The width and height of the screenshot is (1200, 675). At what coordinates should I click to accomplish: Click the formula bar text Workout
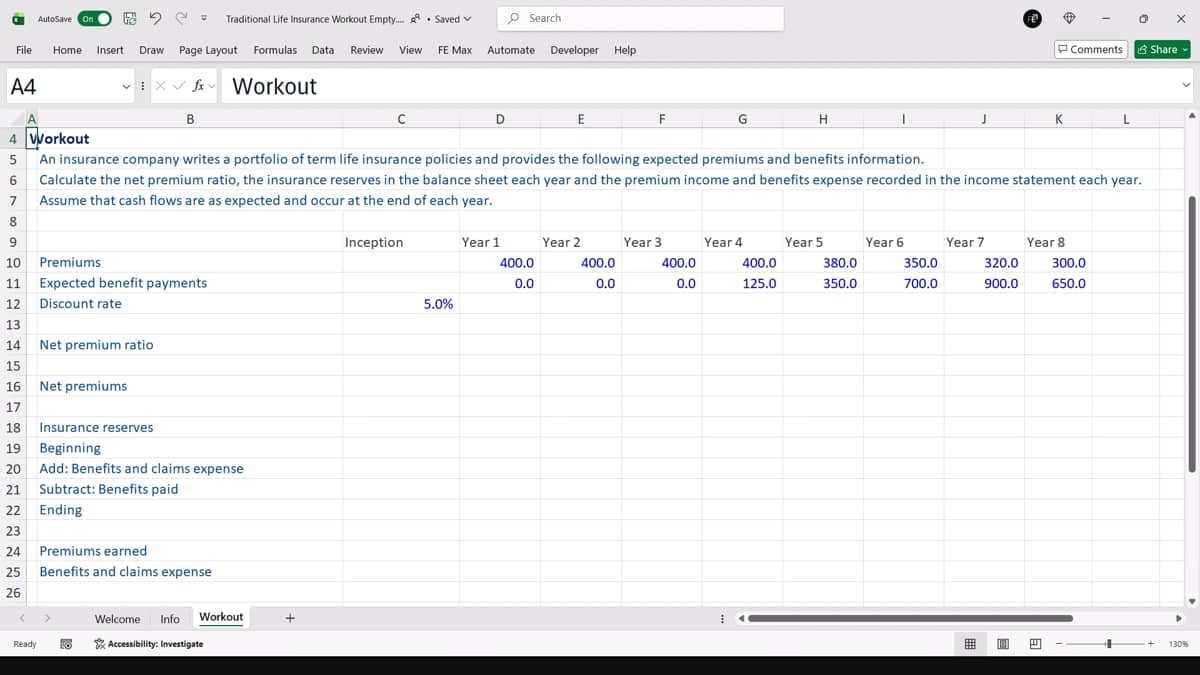tap(274, 87)
